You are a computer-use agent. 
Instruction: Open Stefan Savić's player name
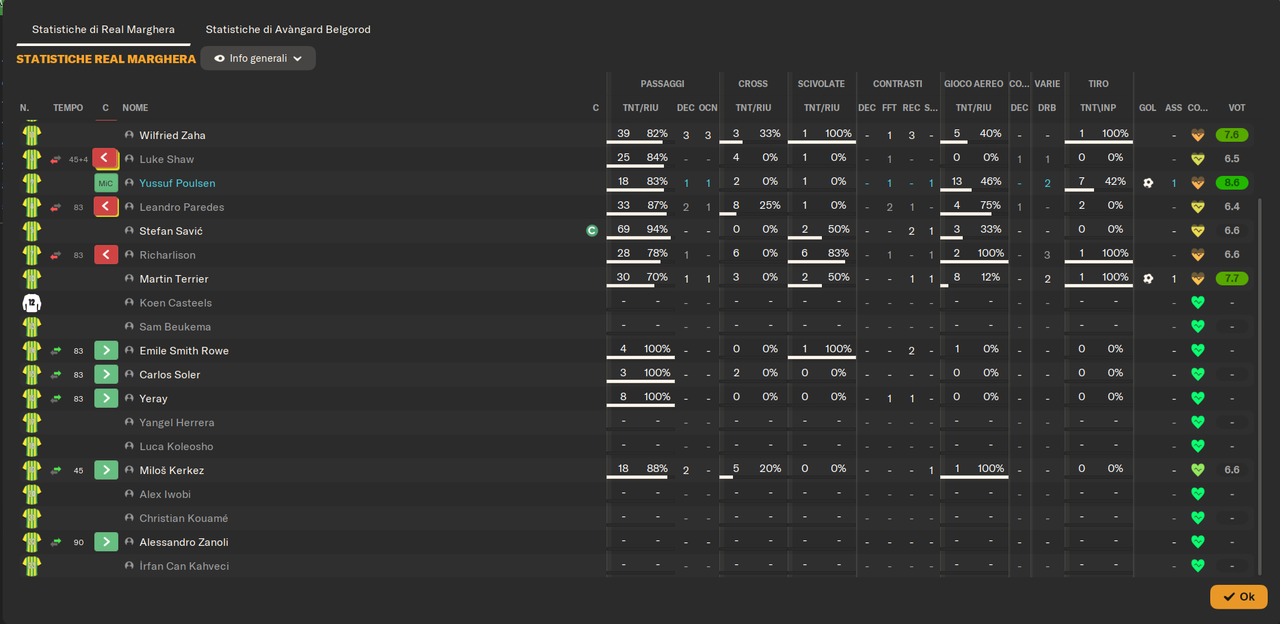coord(171,231)
